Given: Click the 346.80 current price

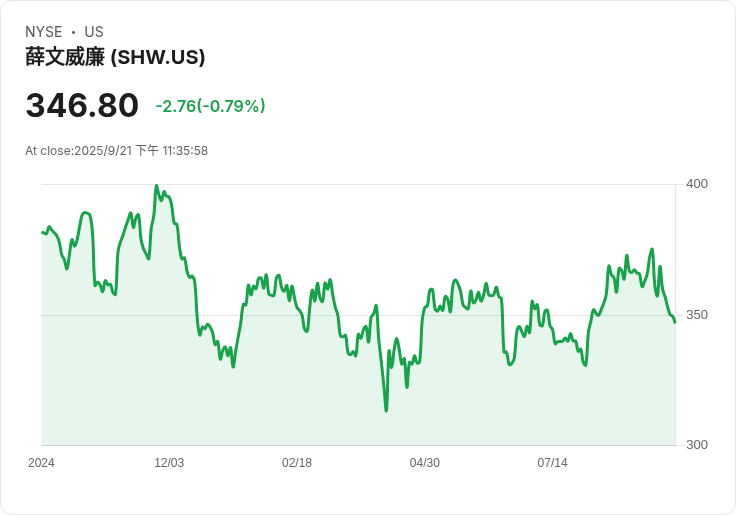Looking at the screenshot, I should pos(82,105).
